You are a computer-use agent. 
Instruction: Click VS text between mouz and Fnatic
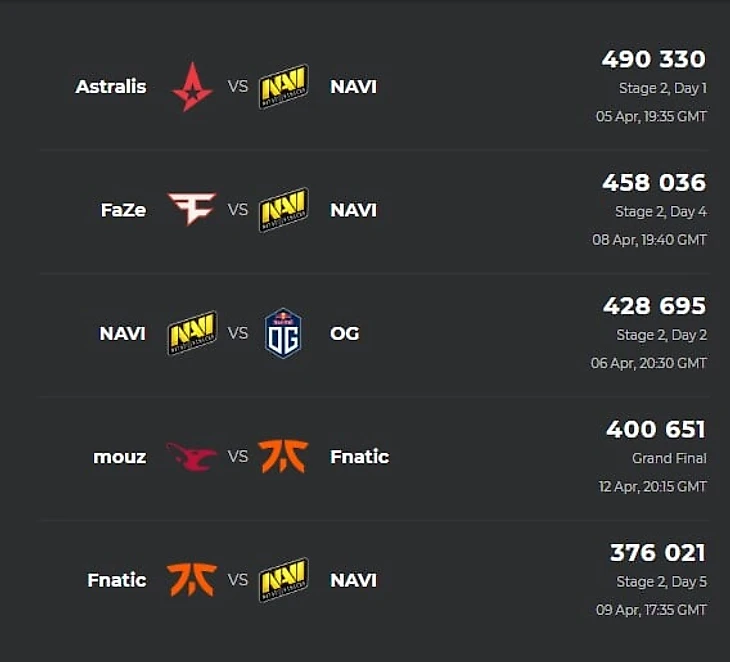pos(238,457)
